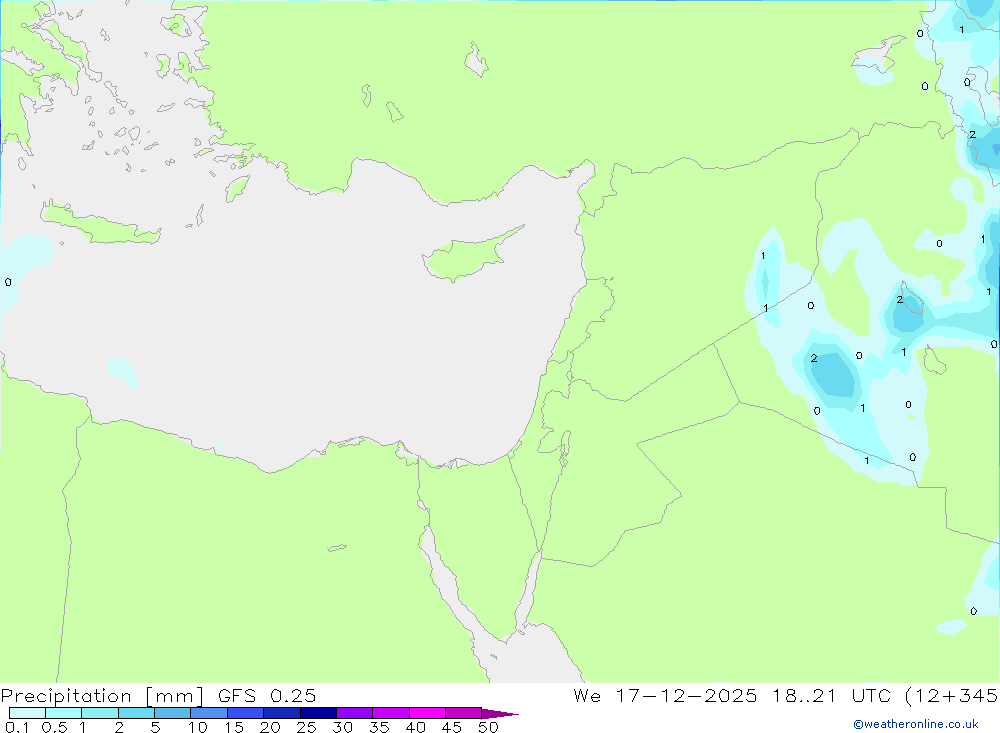The image size is (1000, 733).
Task: Click the island of Cyprus on the map
Action: click(x=466, y=256)
